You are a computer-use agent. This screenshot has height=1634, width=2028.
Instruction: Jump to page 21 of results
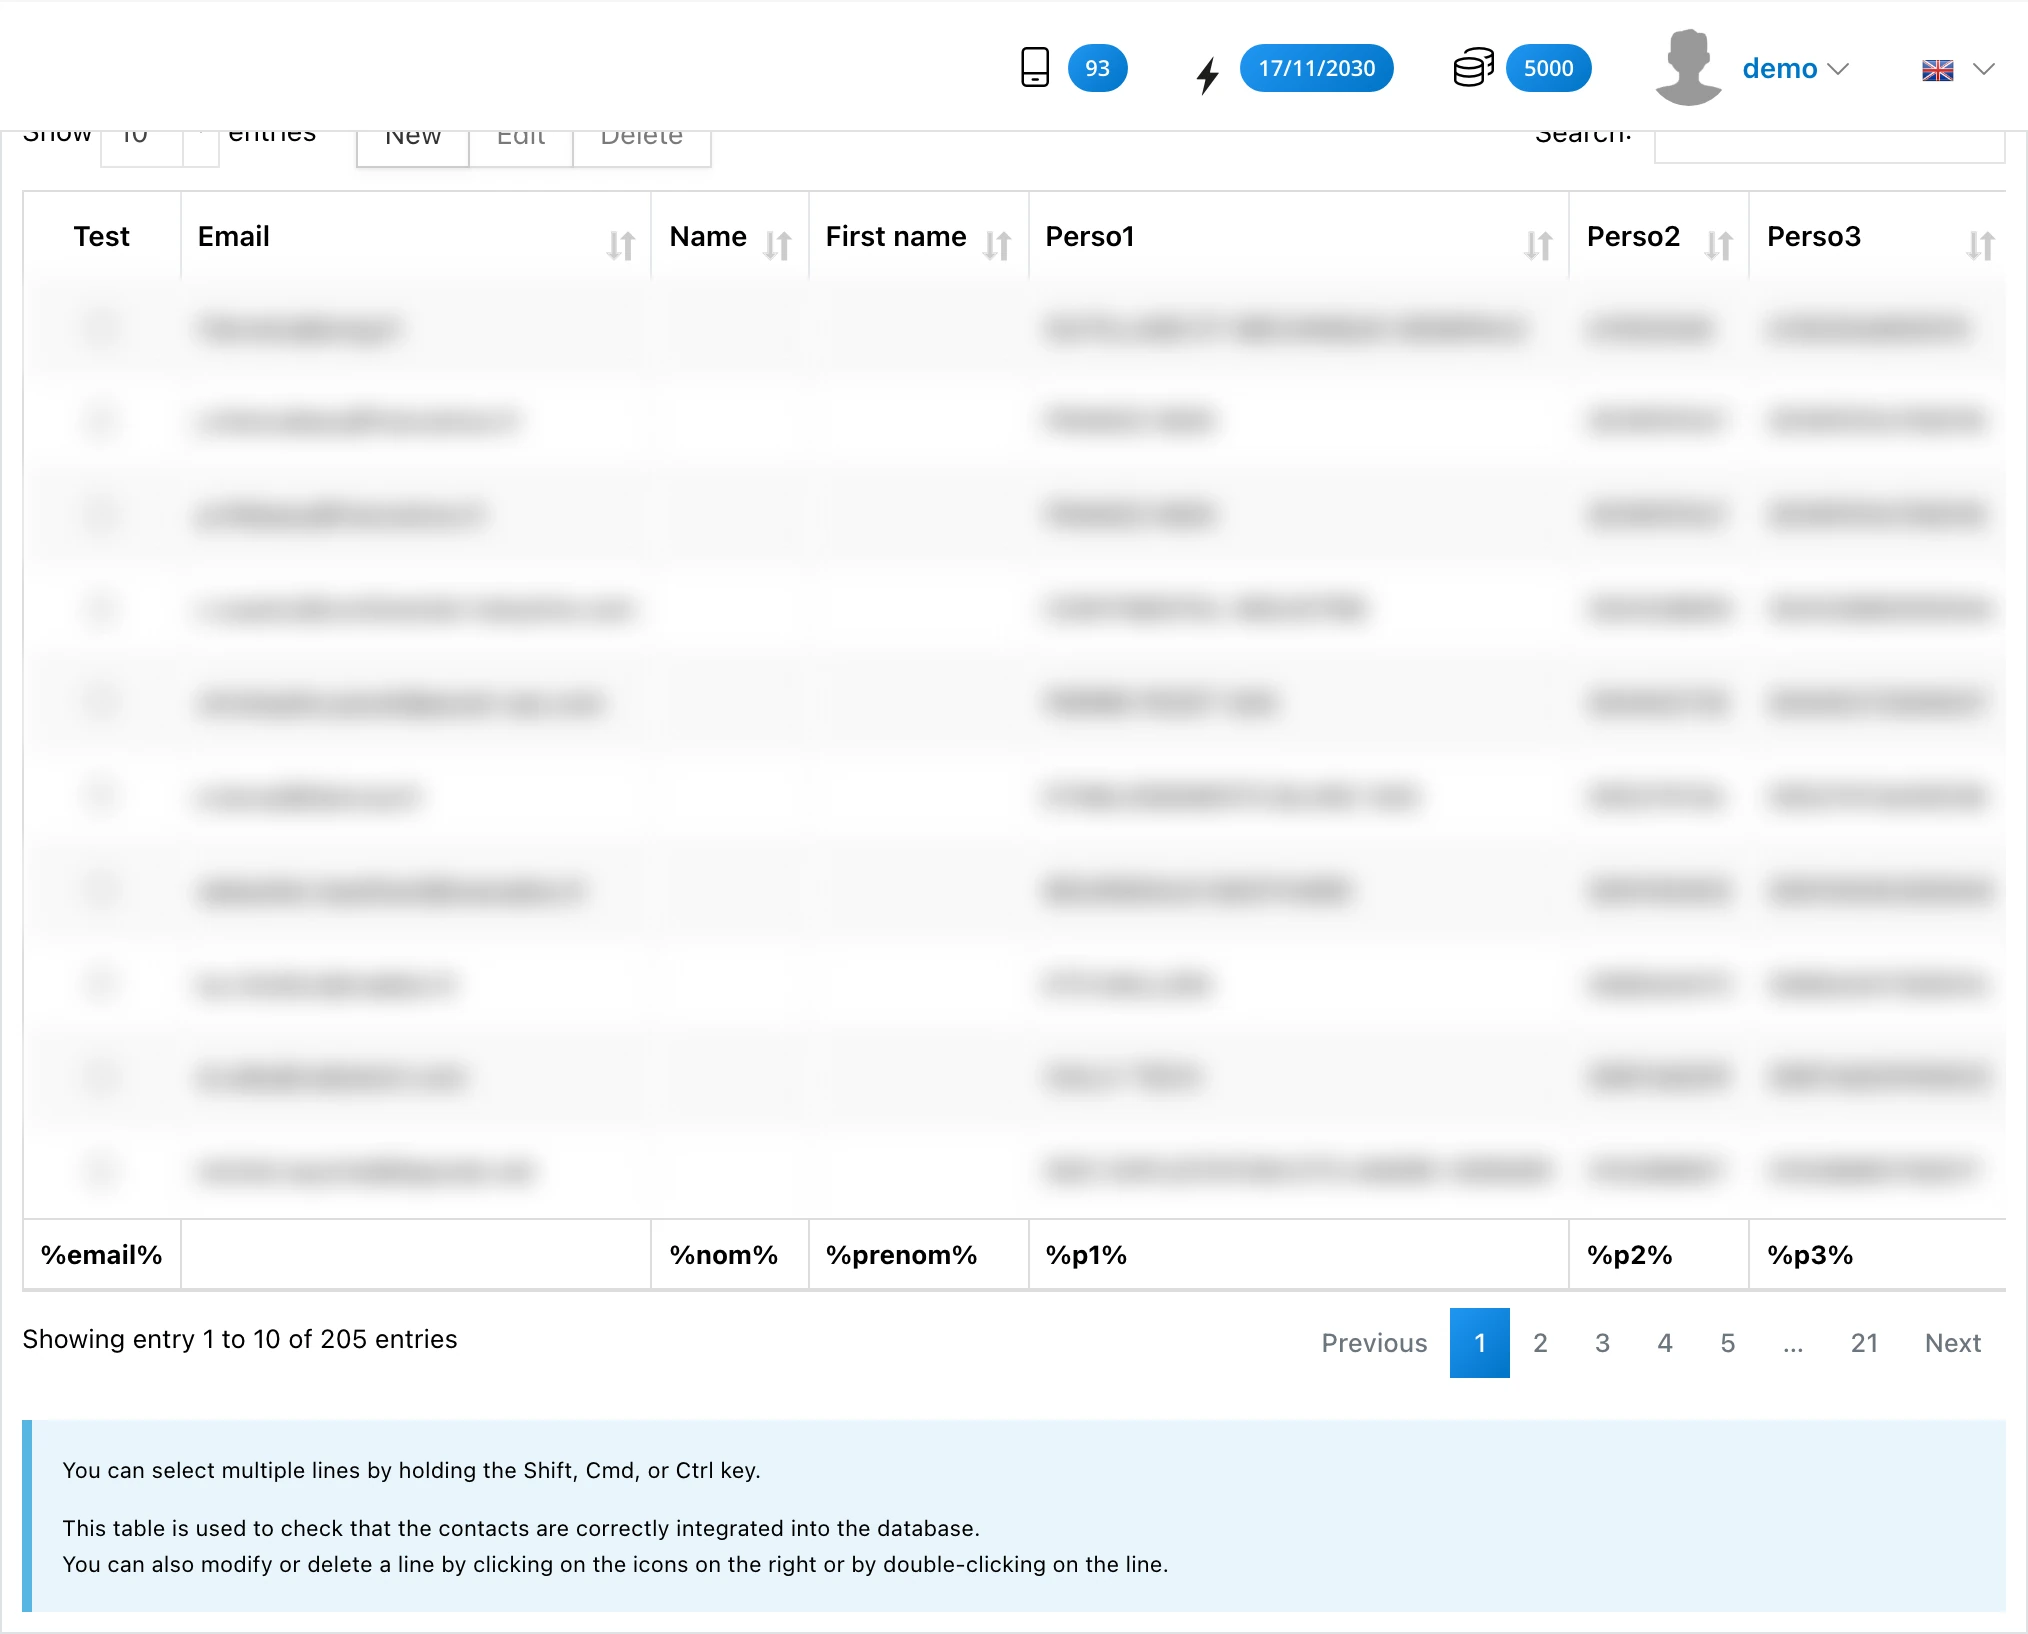[x=1864, y=1343]
